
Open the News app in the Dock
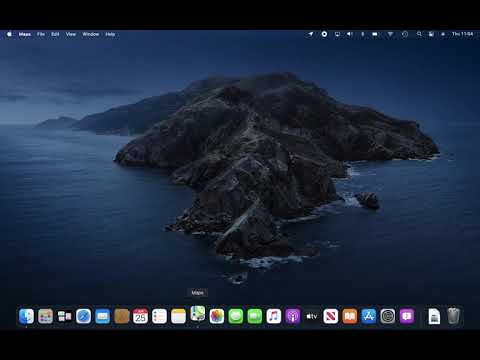[331, 316]
